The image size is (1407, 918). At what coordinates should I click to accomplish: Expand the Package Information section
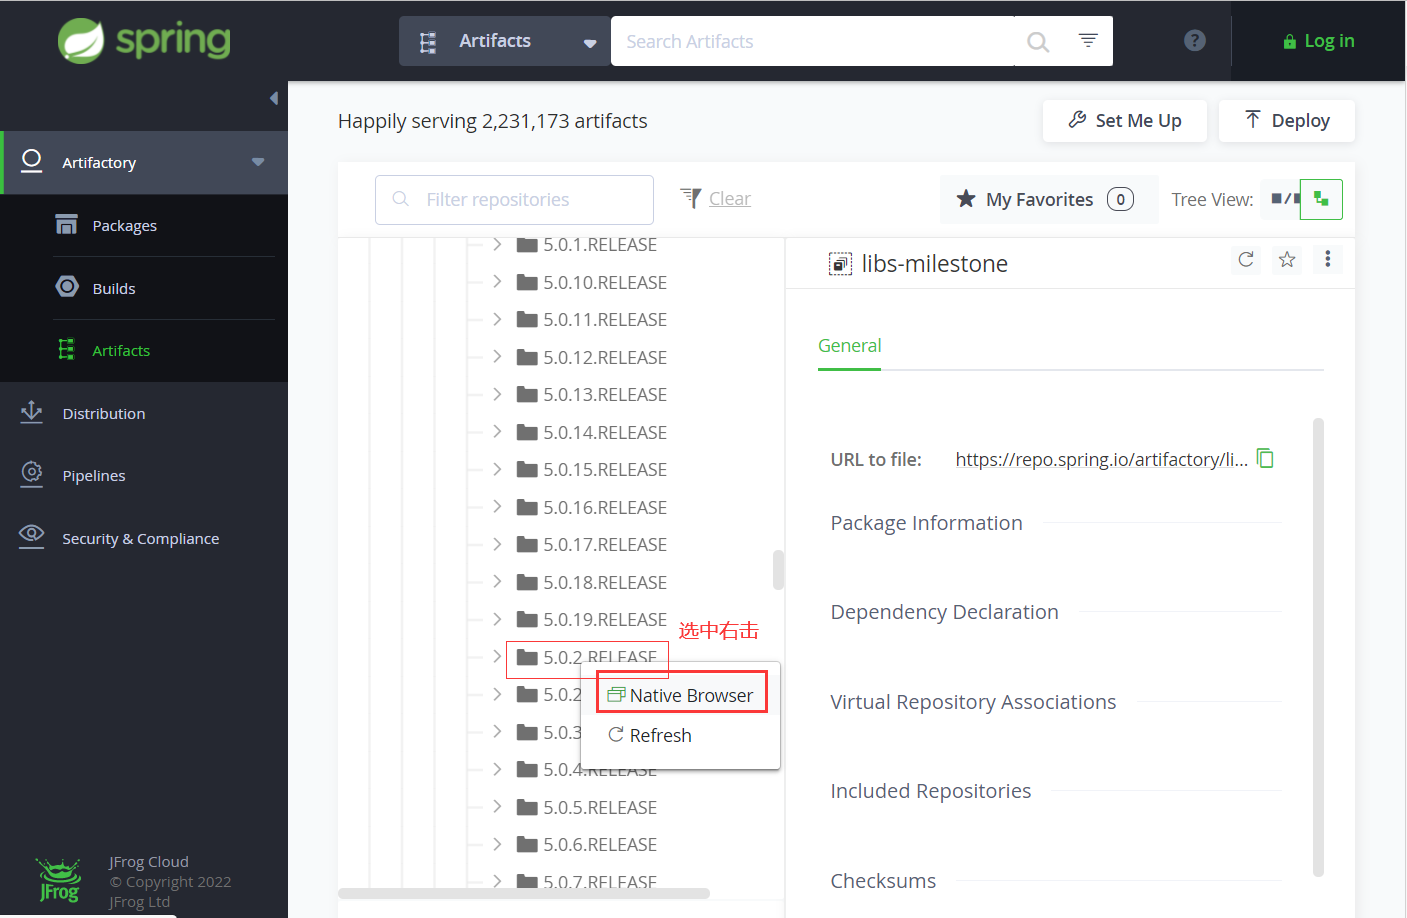(926, 523)
